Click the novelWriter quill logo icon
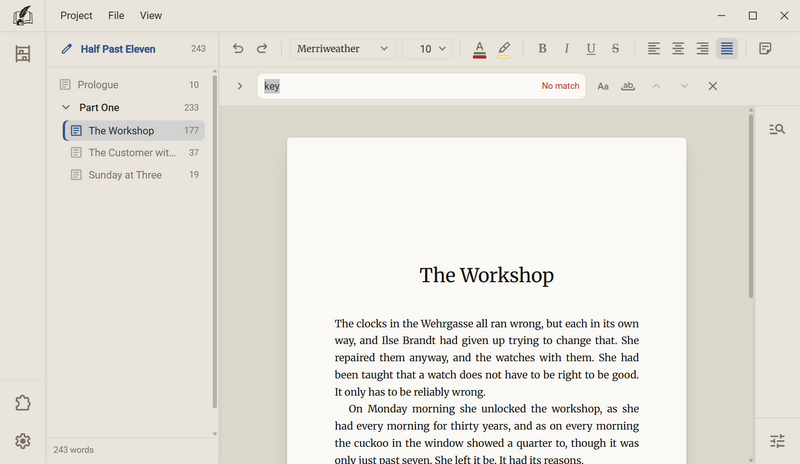Screen dimensions: 800x464 [x=22, y=16]
